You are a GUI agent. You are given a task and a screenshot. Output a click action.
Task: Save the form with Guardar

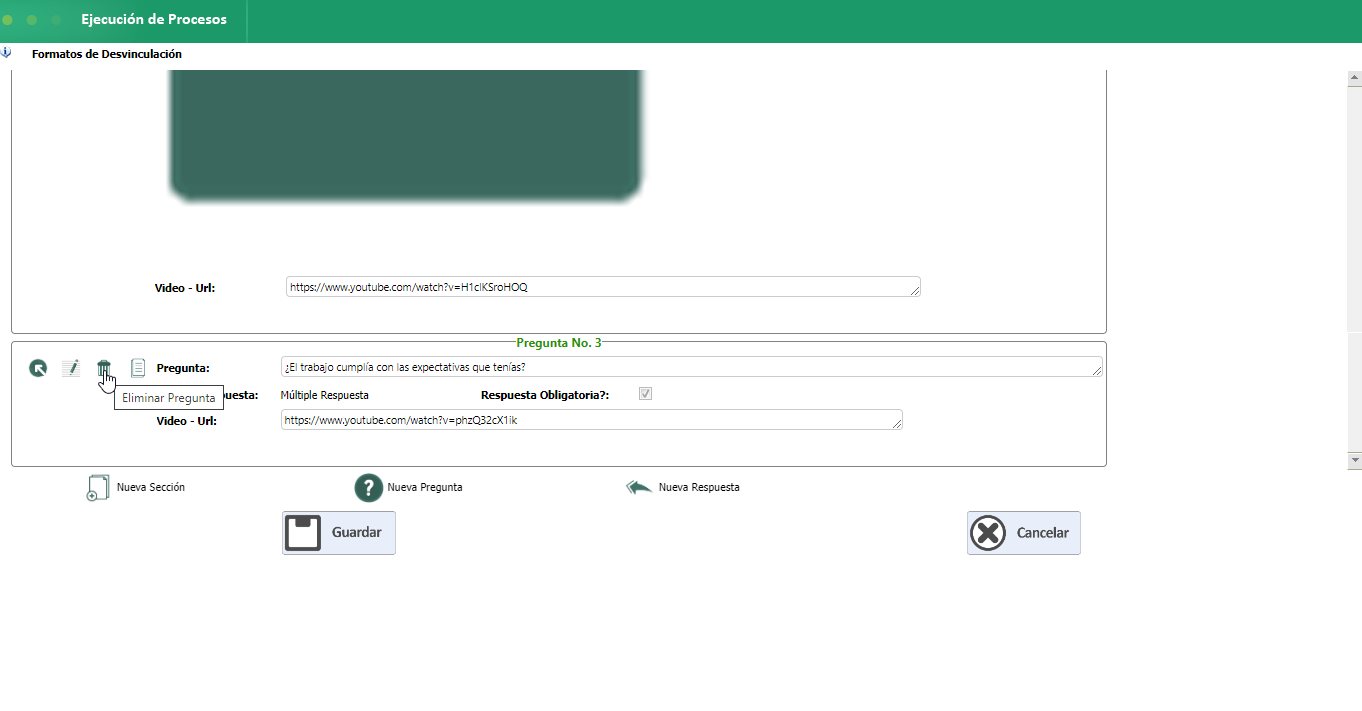[339, 533]
